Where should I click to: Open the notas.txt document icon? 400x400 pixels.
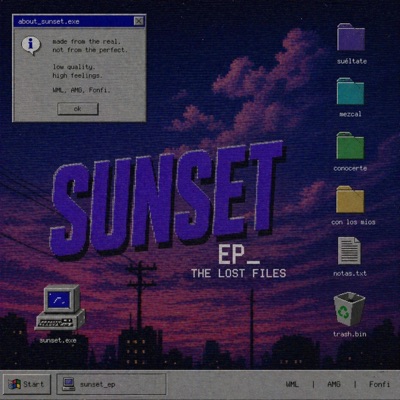point(349,251)
